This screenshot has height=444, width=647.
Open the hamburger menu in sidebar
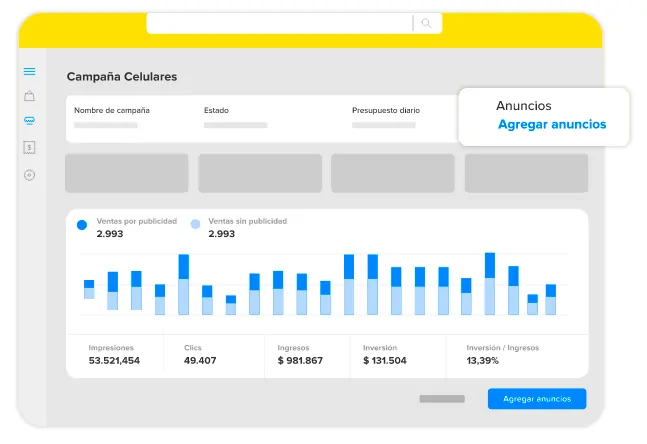(x=29, y=71)
